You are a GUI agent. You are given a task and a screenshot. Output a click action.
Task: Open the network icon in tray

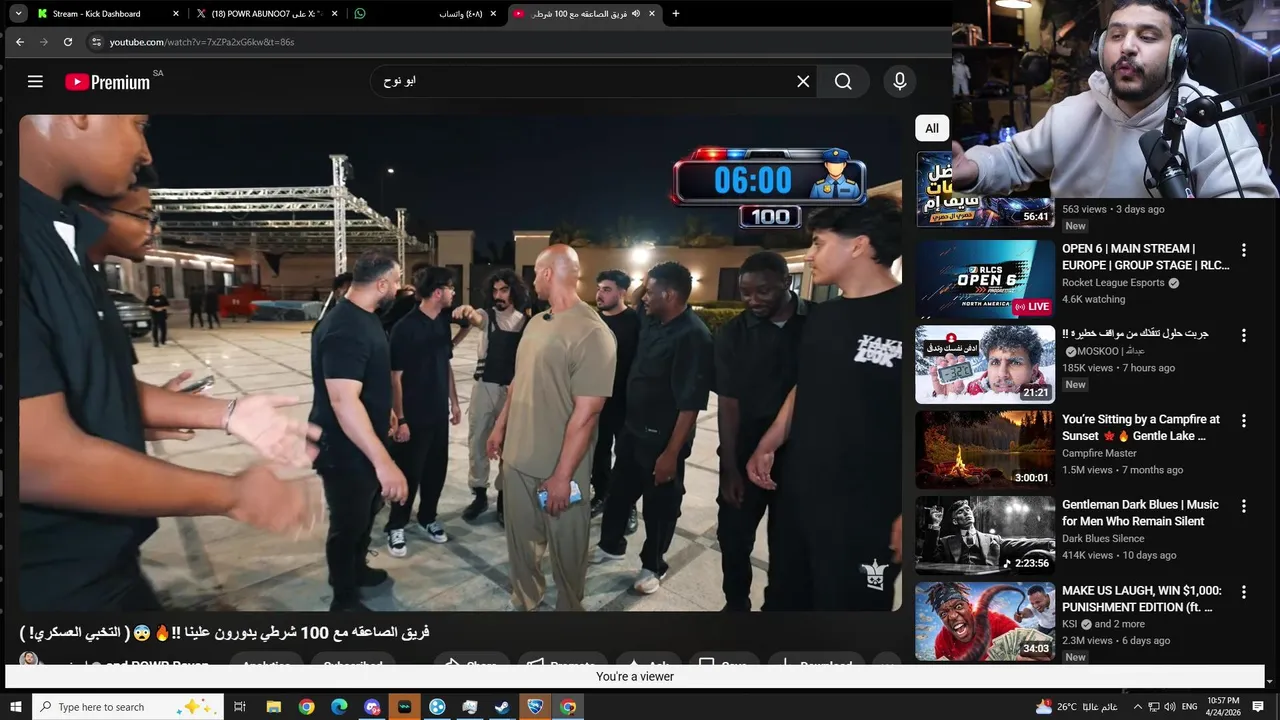pyautogui.click(x=1153, y=707)
